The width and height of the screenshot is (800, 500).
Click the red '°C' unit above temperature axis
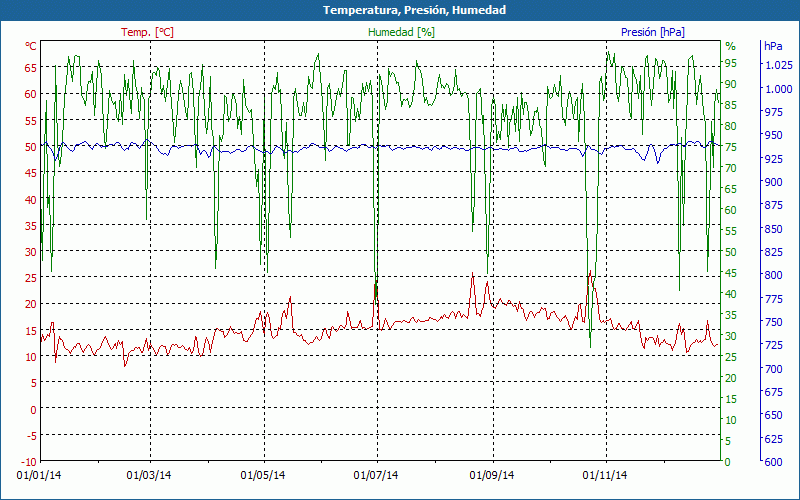[x=31, y=46]
